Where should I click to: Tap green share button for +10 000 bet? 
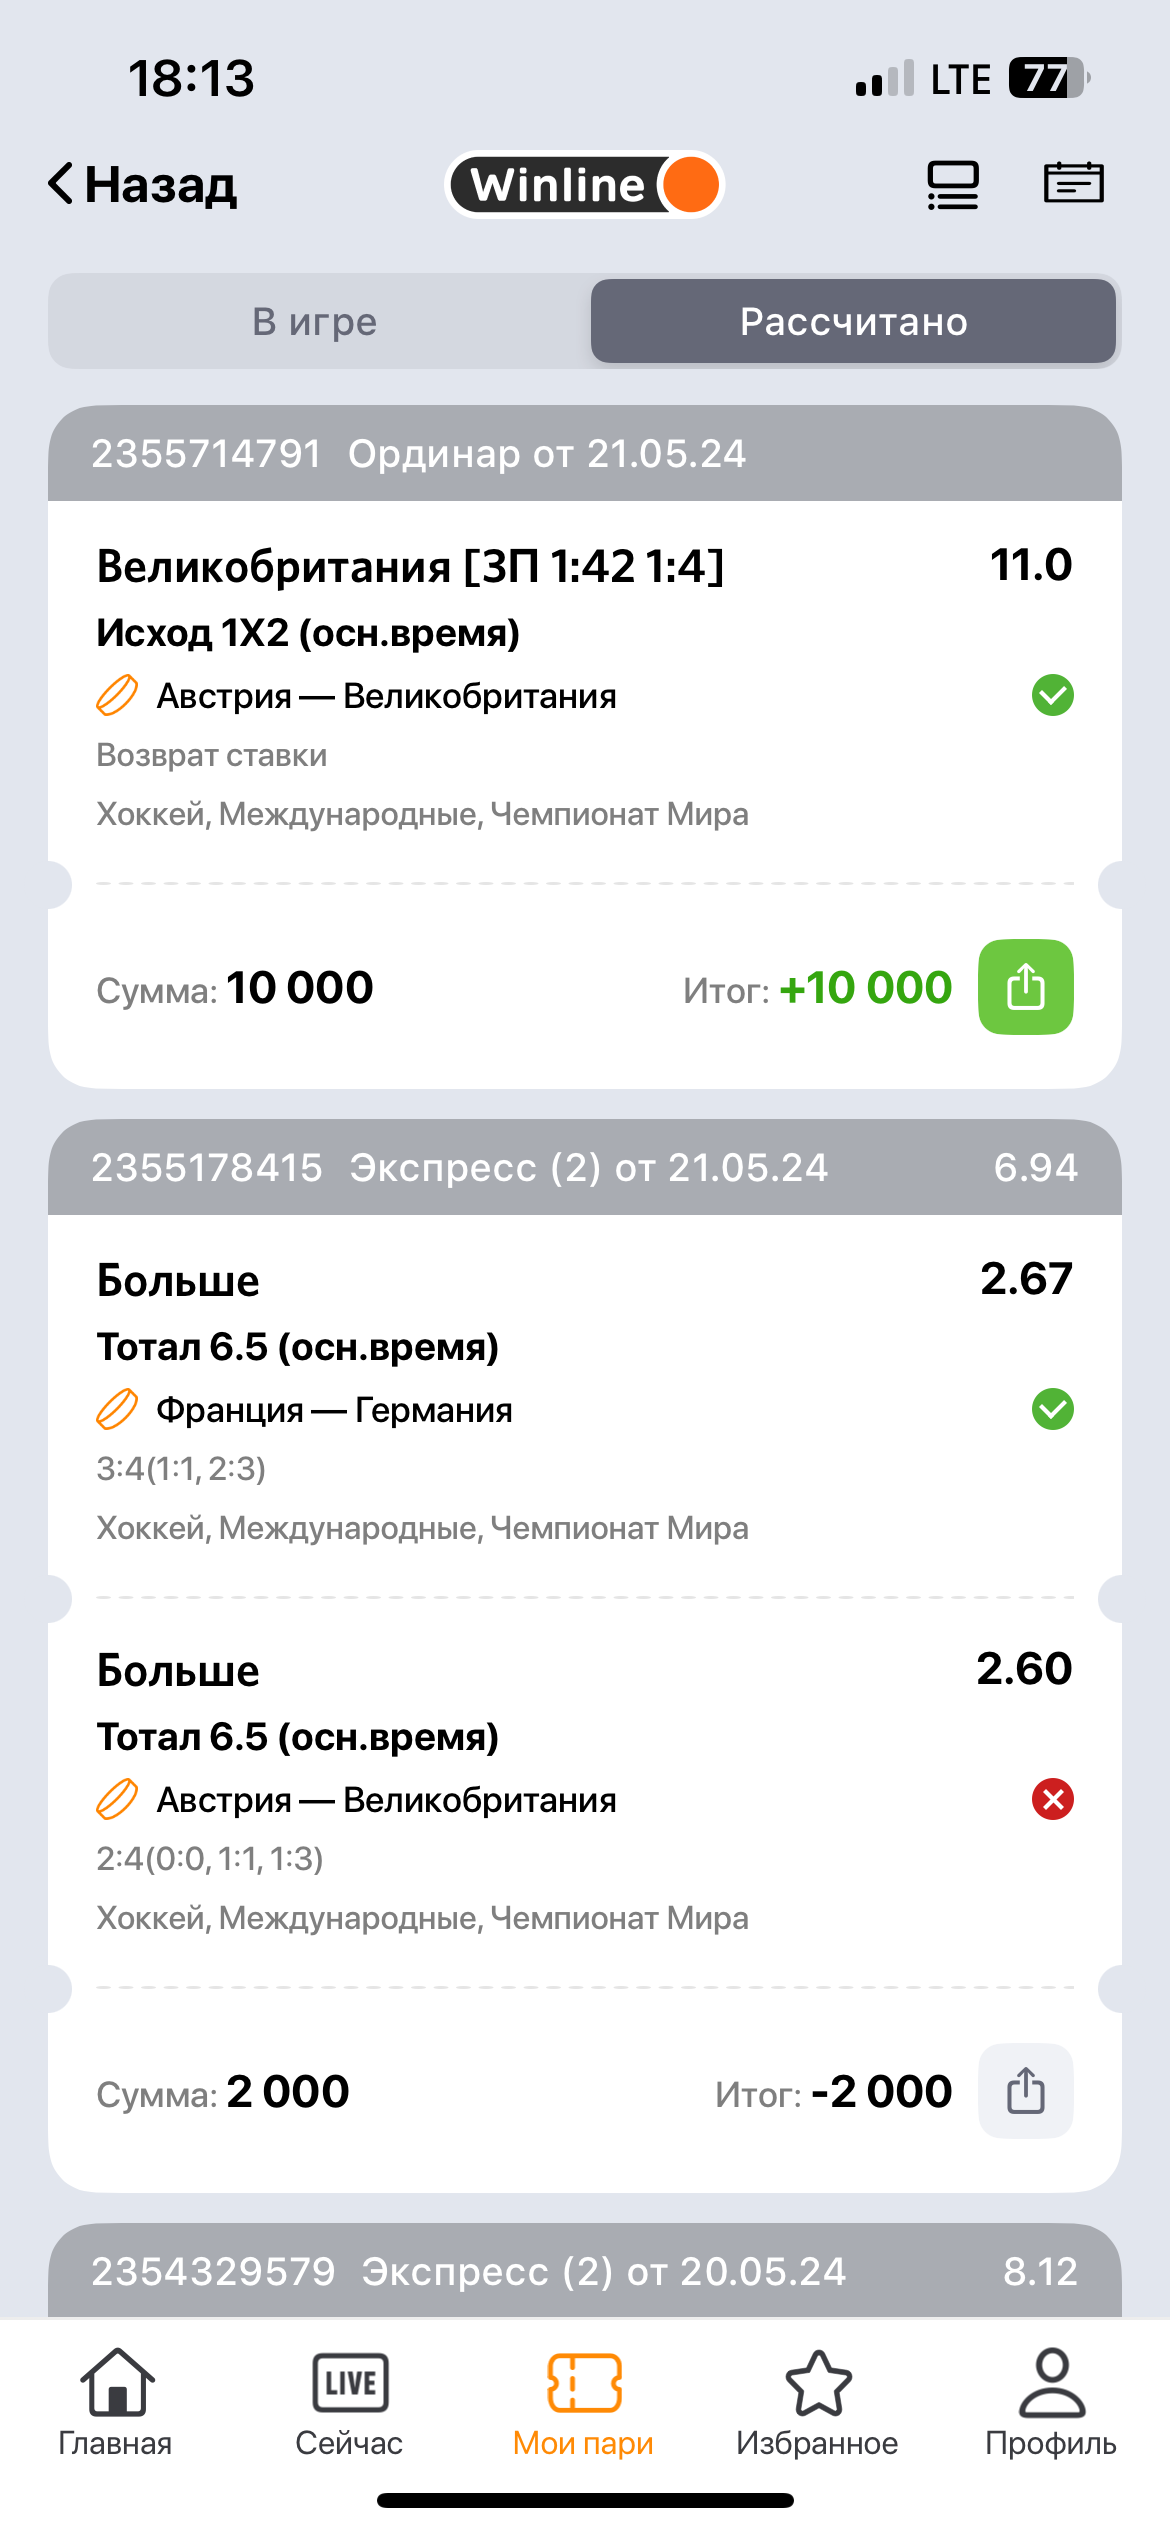(x=1025, y=987)
